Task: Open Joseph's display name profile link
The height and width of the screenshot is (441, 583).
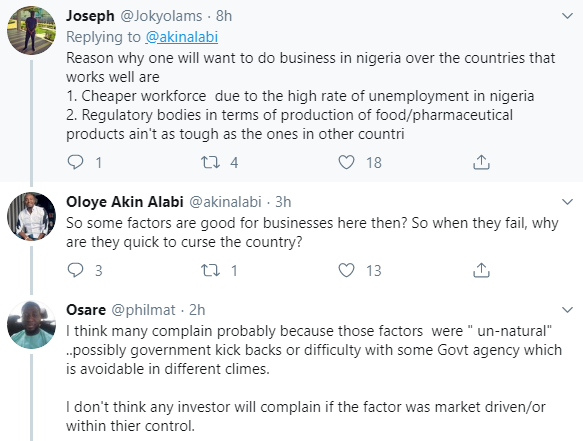Action: tap(90, 16)
